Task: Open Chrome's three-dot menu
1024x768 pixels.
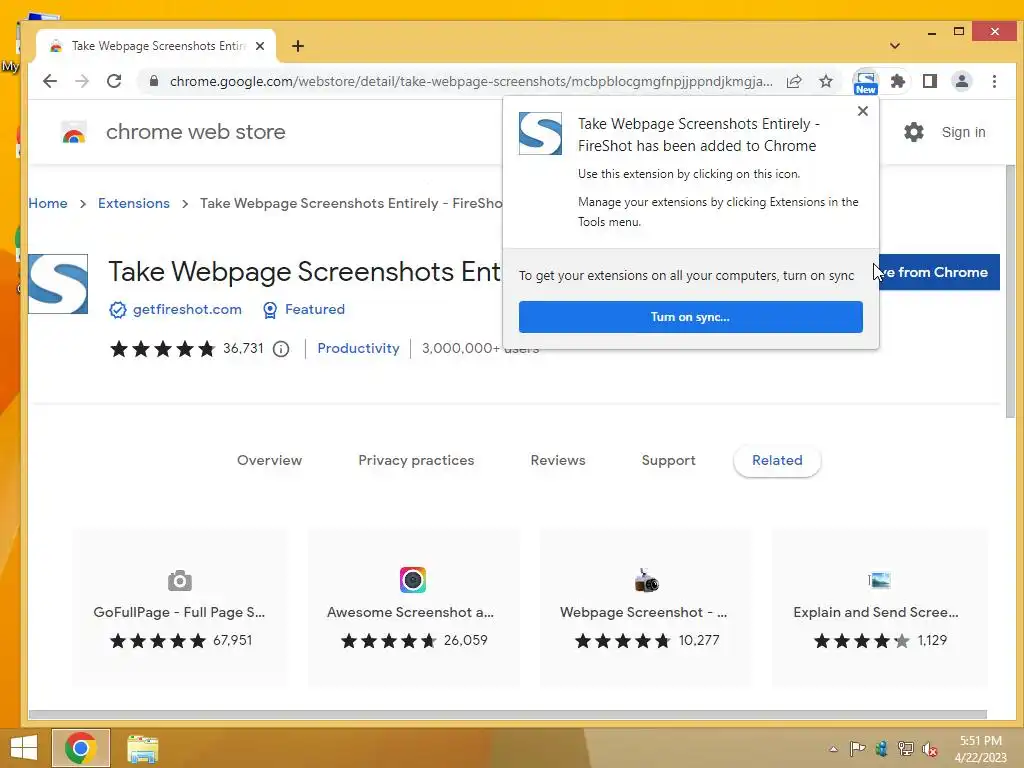Action: 994,81
